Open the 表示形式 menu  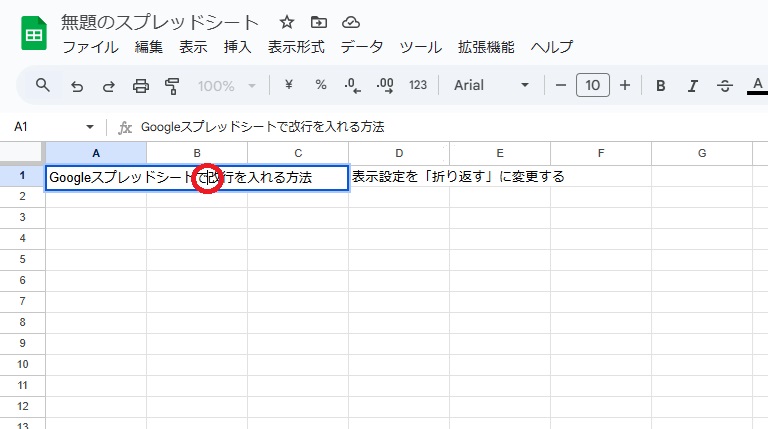click(x=296, y=47)
